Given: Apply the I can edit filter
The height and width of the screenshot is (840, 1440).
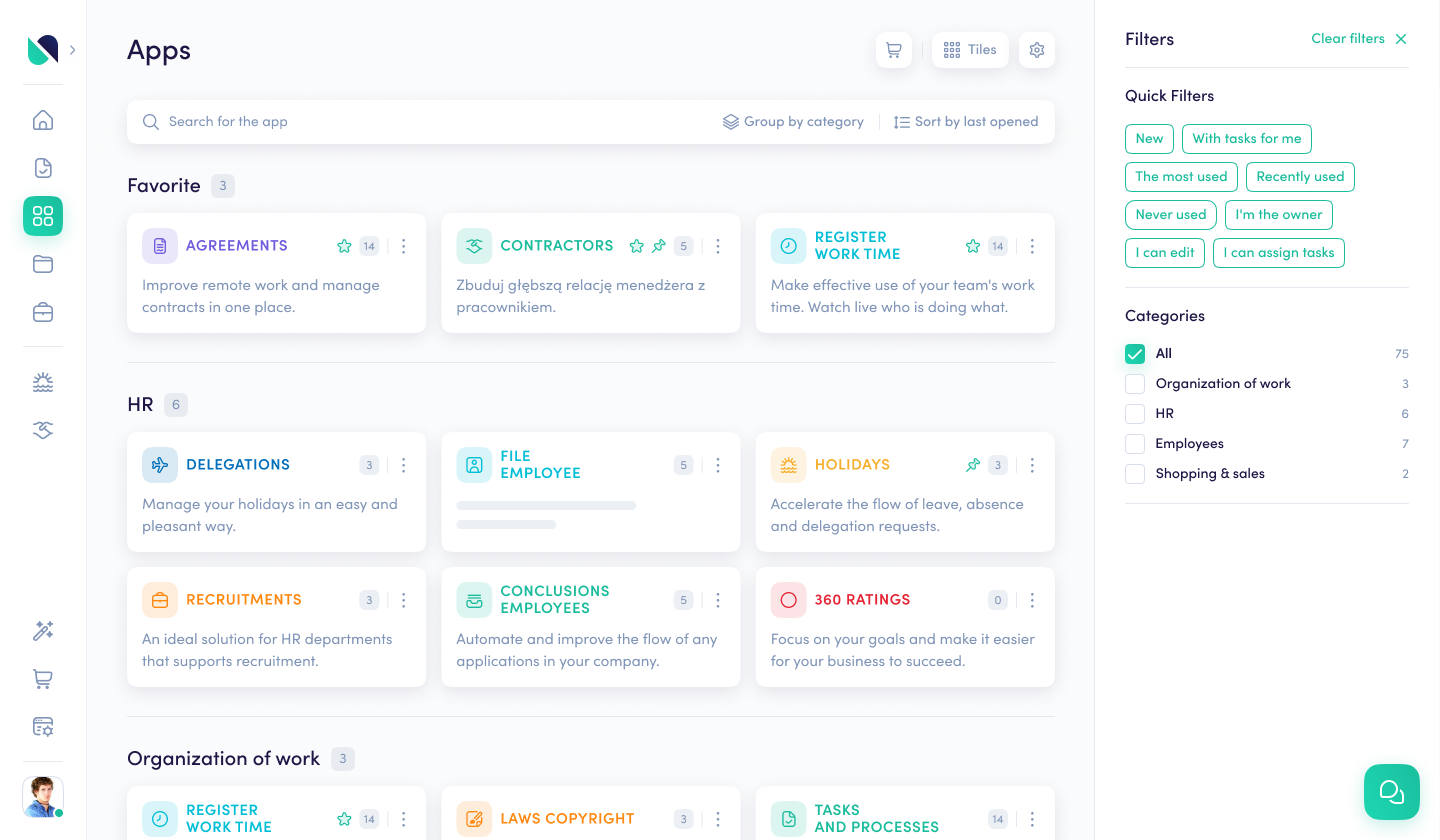Looking at the screenshot, I should pos(1165,253).
